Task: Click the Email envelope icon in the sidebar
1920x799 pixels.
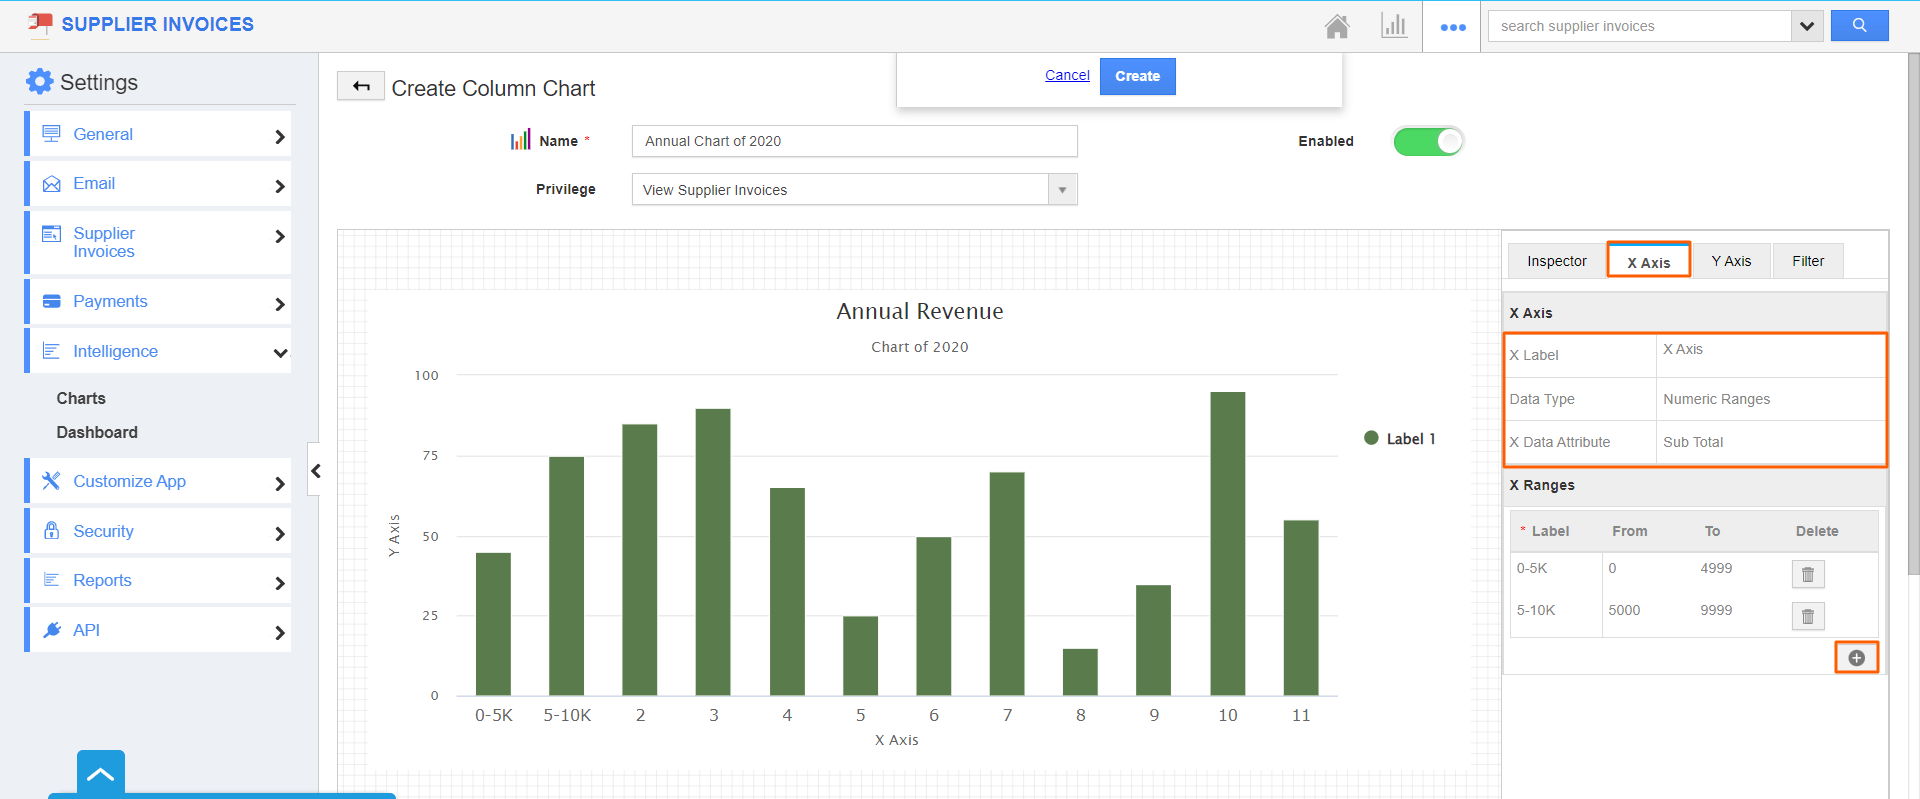Action: (x=51, y=184)
